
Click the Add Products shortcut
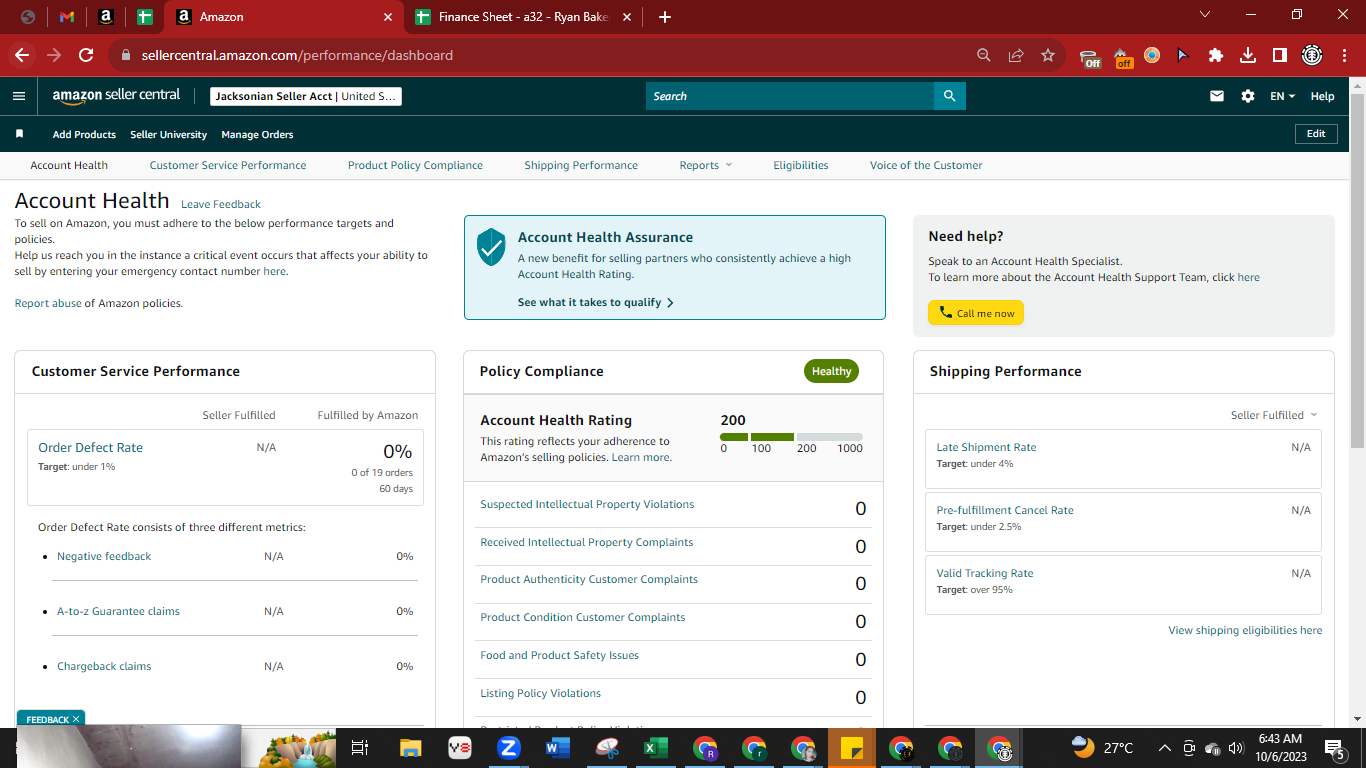(x=84, y=134)
